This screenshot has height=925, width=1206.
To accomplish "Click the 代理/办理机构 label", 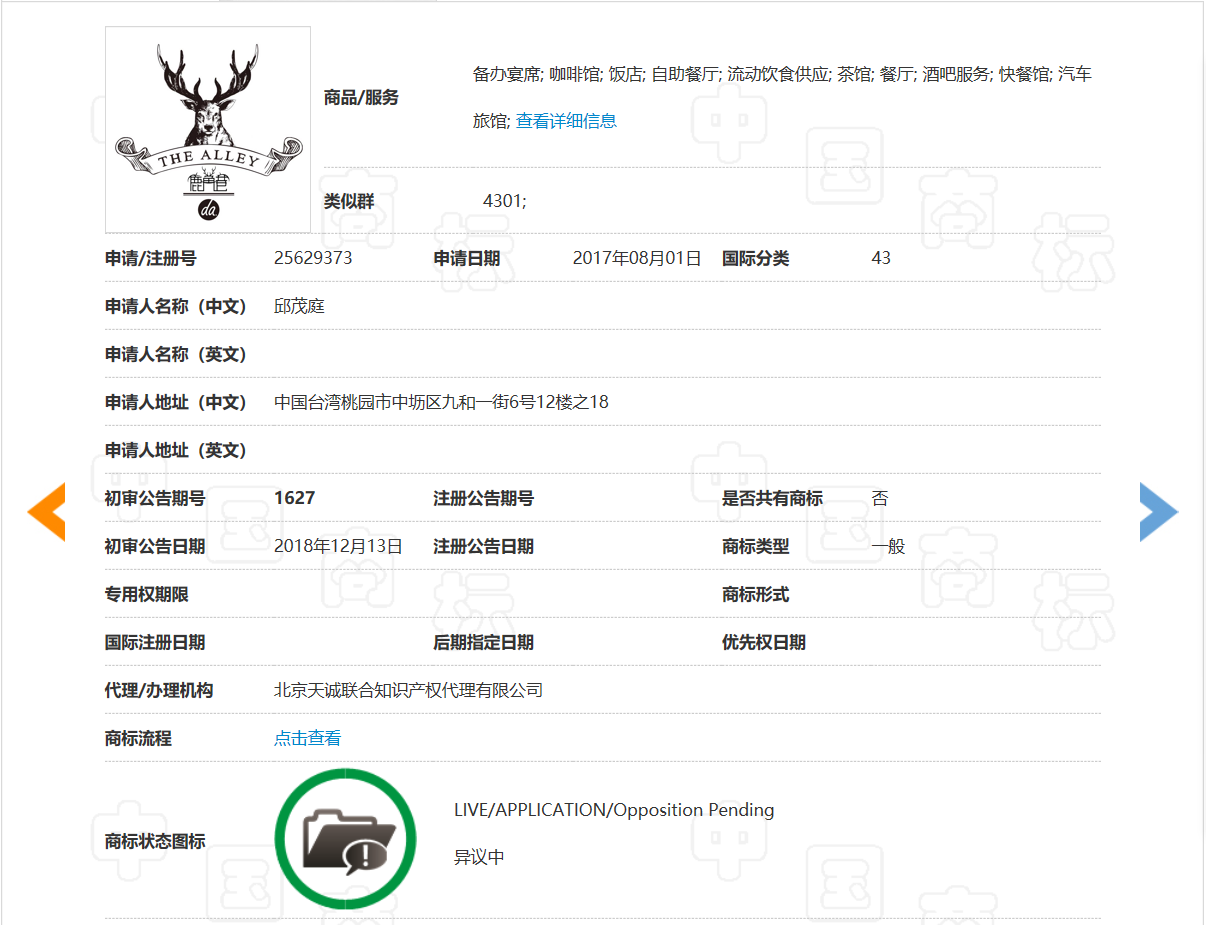I will click(x=159, y=690).
